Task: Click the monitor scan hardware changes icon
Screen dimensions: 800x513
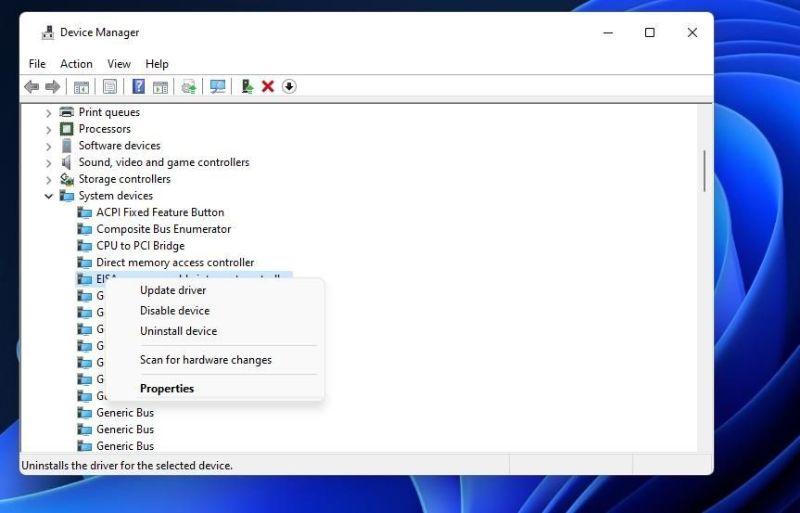Action: (217, 87)
